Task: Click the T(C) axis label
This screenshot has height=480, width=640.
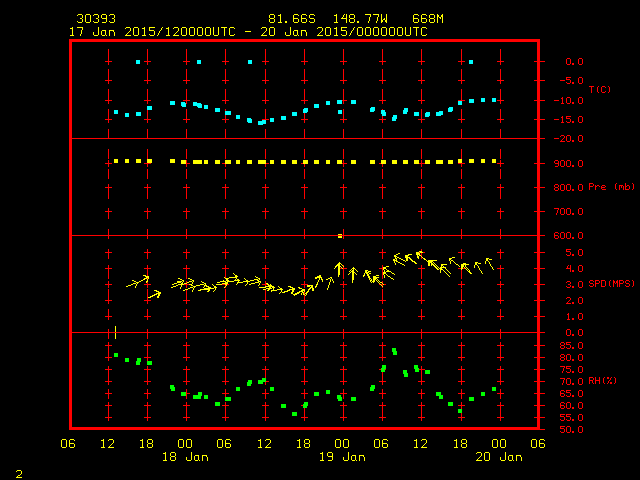Action: (600, 89)
